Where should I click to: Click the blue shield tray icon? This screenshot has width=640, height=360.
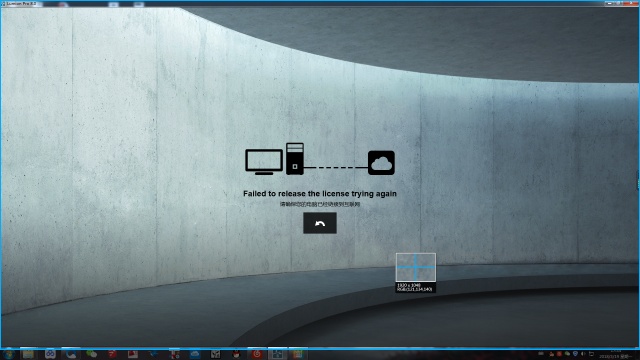(x=575, y=354)
